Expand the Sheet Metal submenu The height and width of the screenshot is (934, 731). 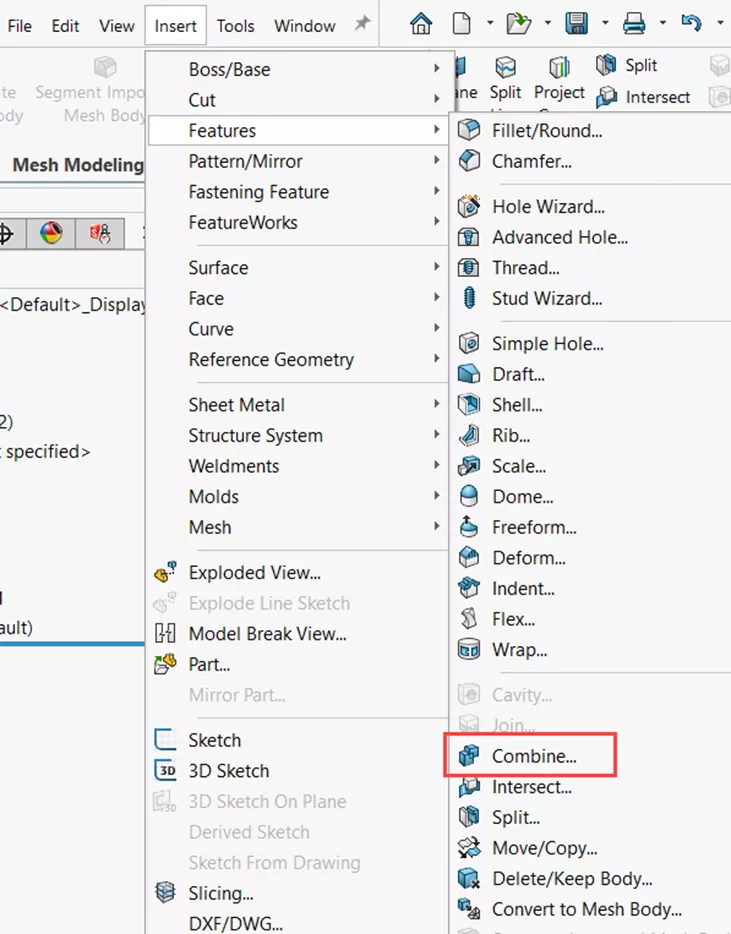(236, 405)
